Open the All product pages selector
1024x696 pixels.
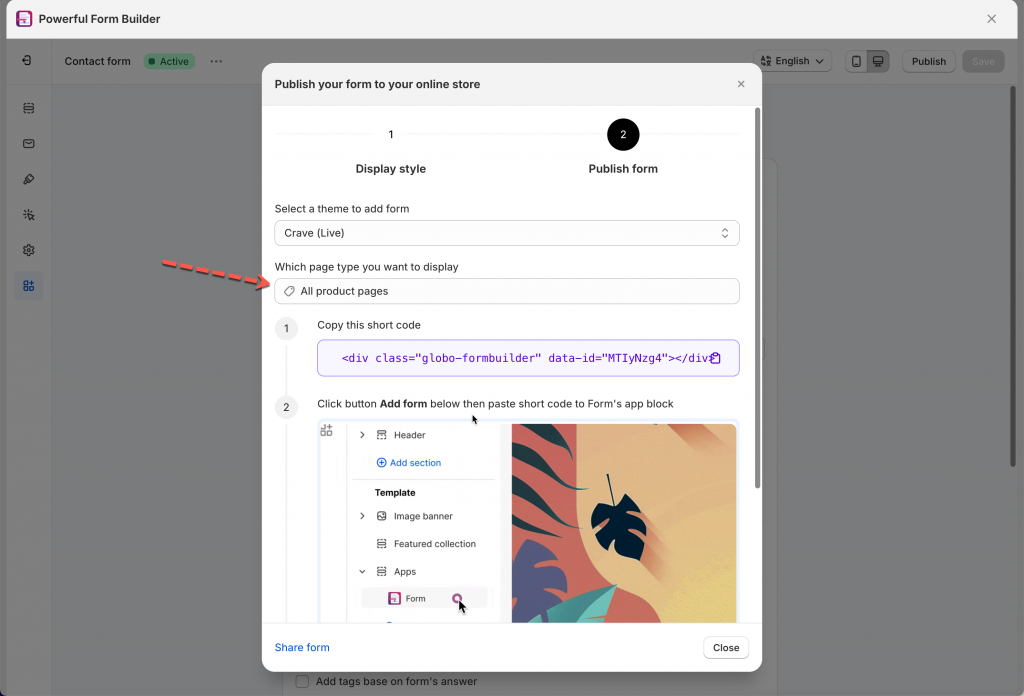(x=507, y=291)
